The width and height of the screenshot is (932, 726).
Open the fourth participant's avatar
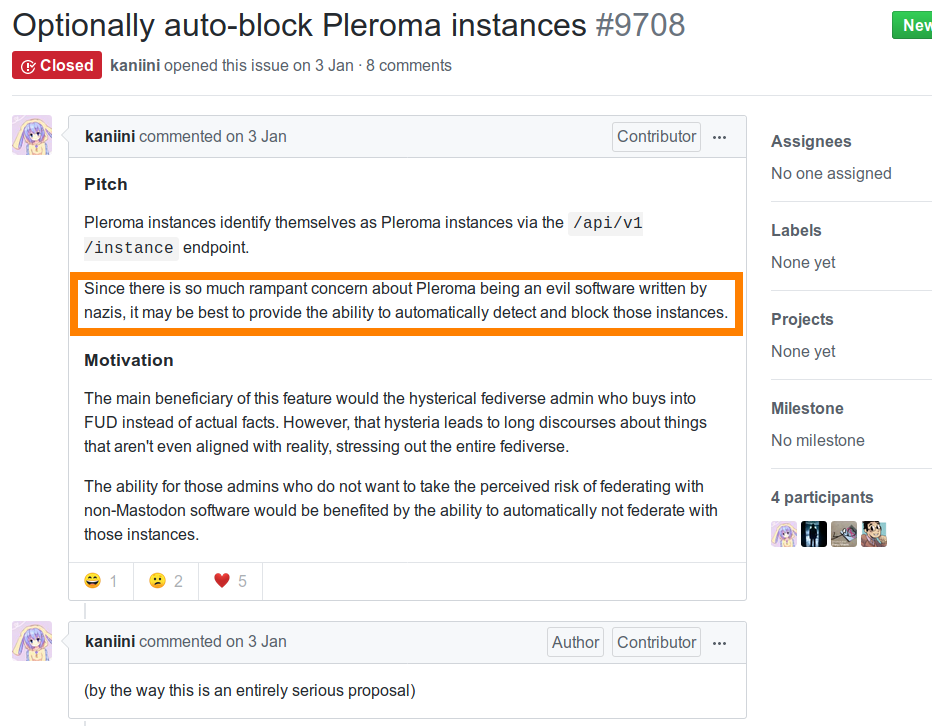874,534
